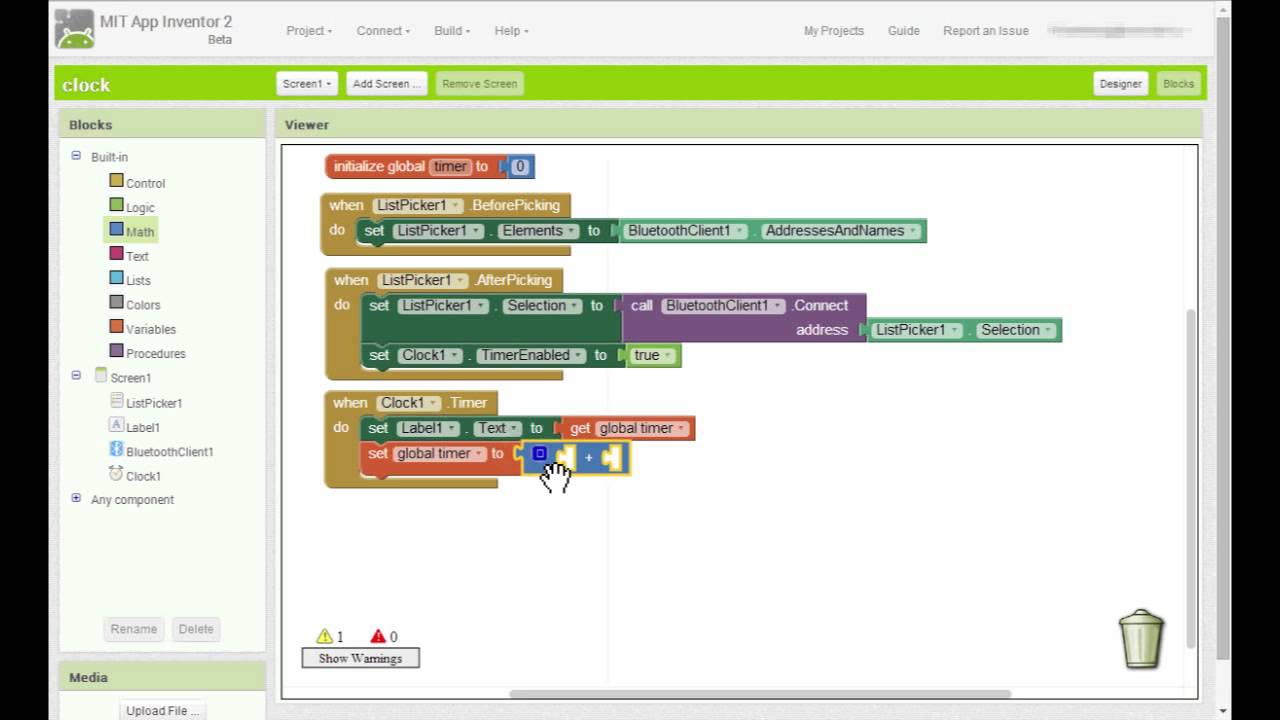Viewport: 1280px width, 720px height.
Task: Click the Clock1 alarm clock icon in the tree
Action: point(117,474)
